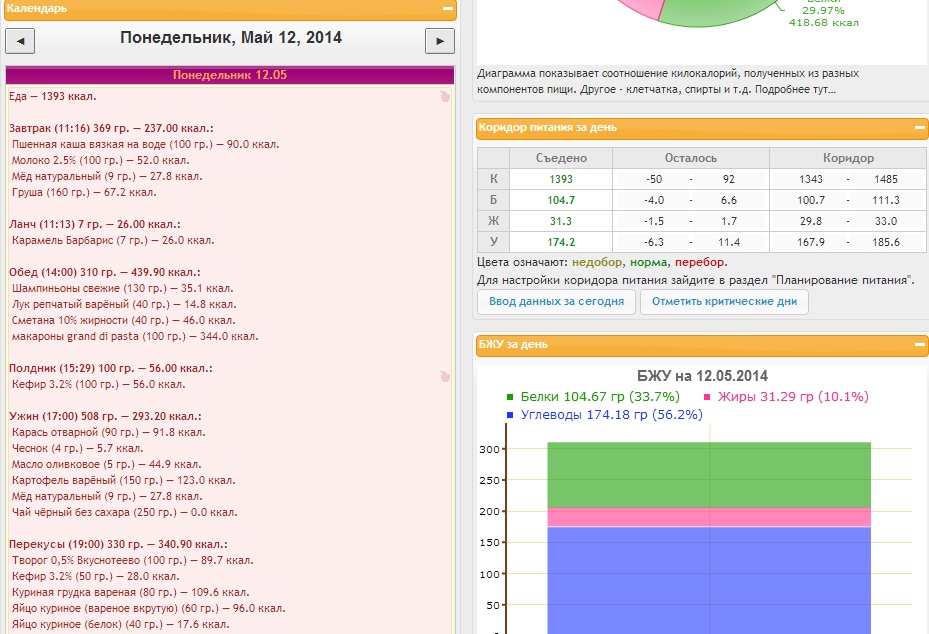
Task: Collapse the Календарь panel
Action: point(447,8)
